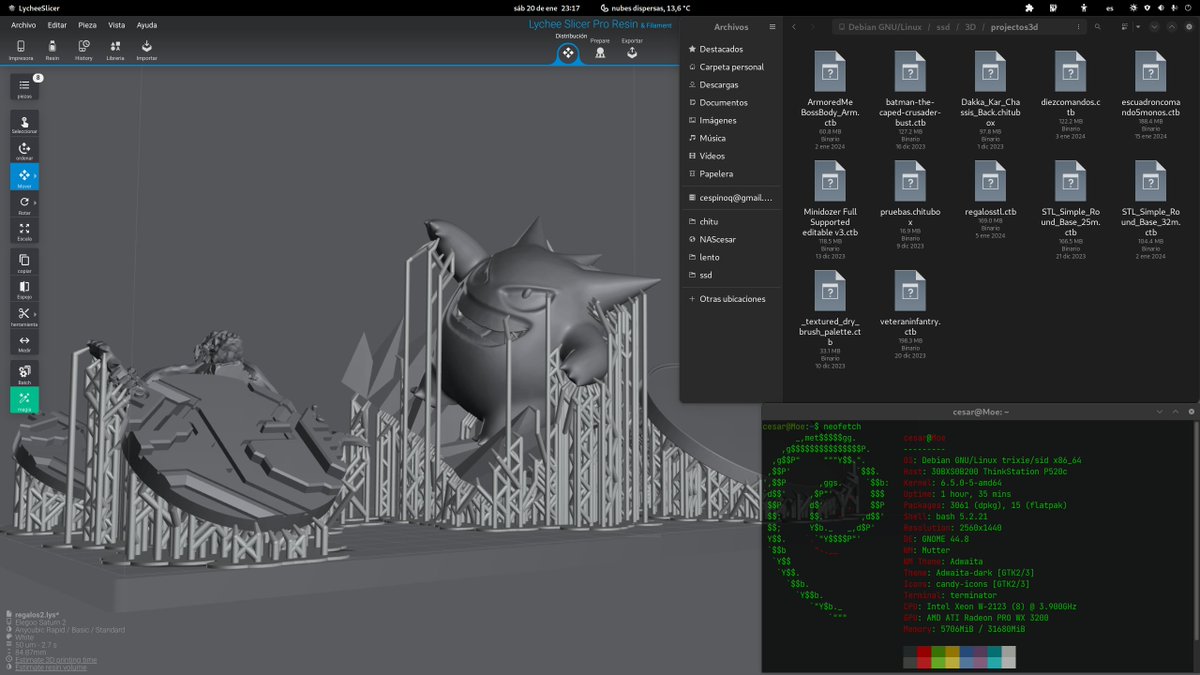Switch to Distribución layout mode
Viewport: 1200px width, 675px height.
(x=567, y=50)
